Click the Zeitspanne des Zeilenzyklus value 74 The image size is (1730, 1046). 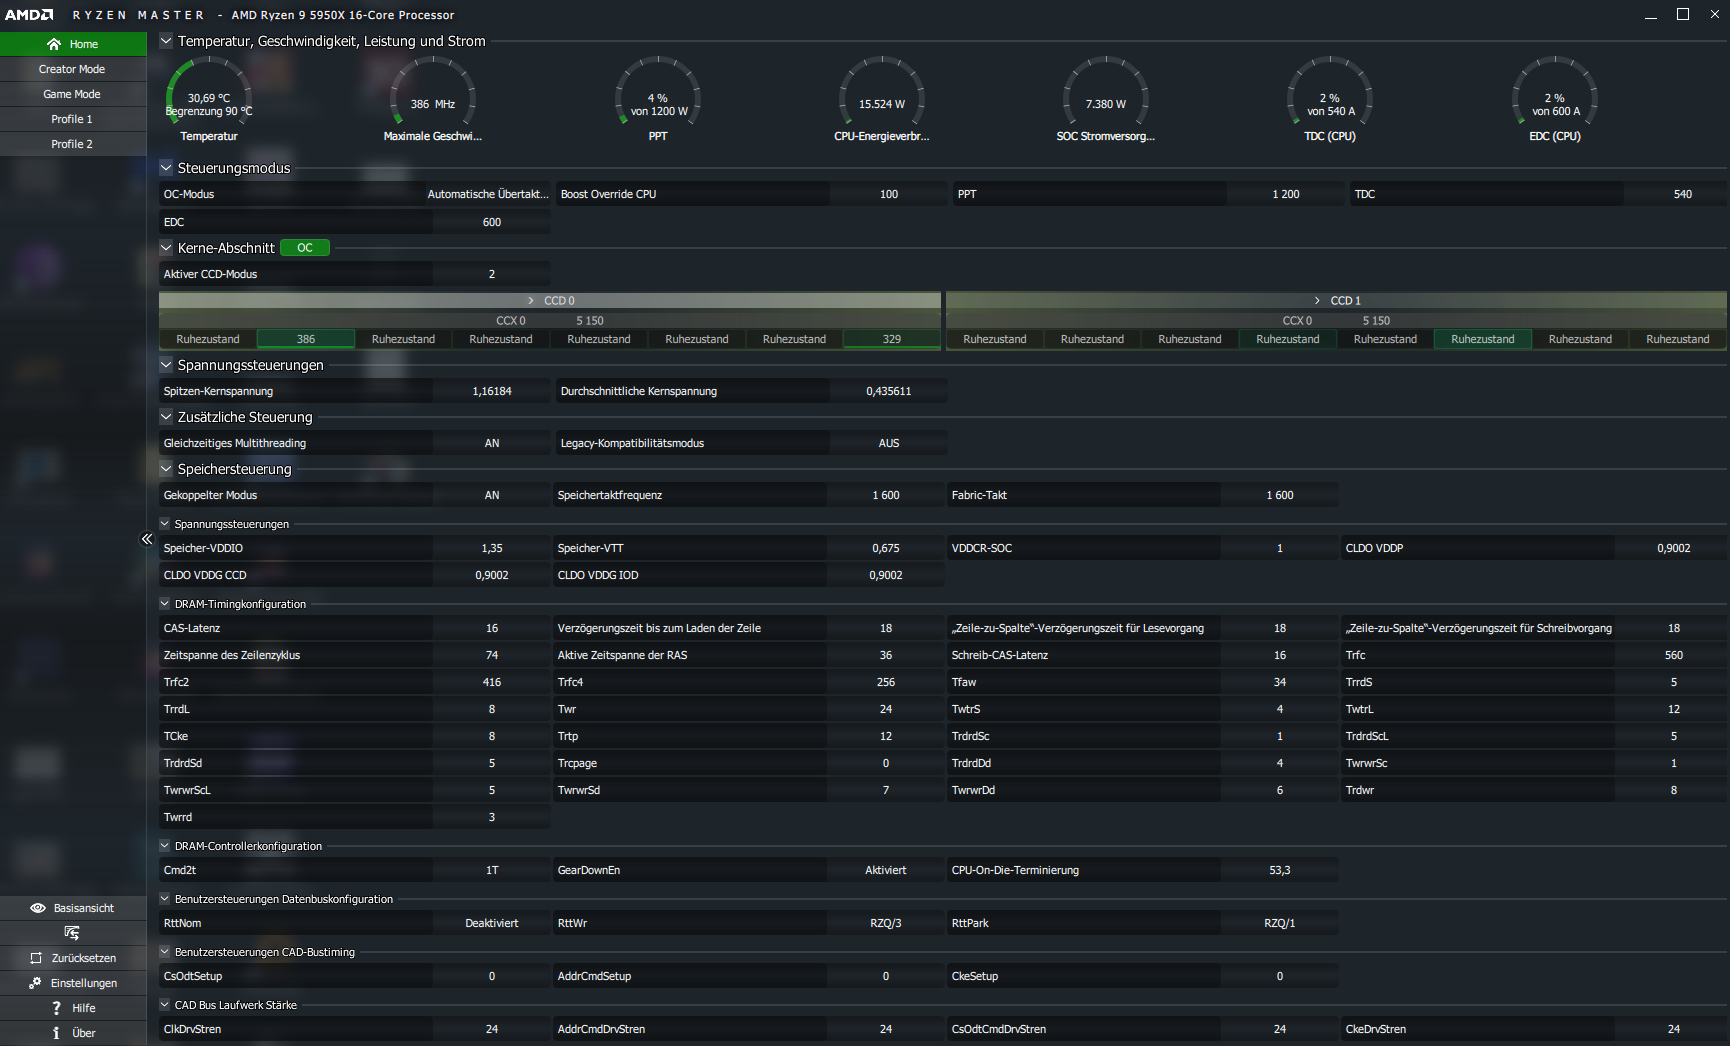click(x=492, y=655)
